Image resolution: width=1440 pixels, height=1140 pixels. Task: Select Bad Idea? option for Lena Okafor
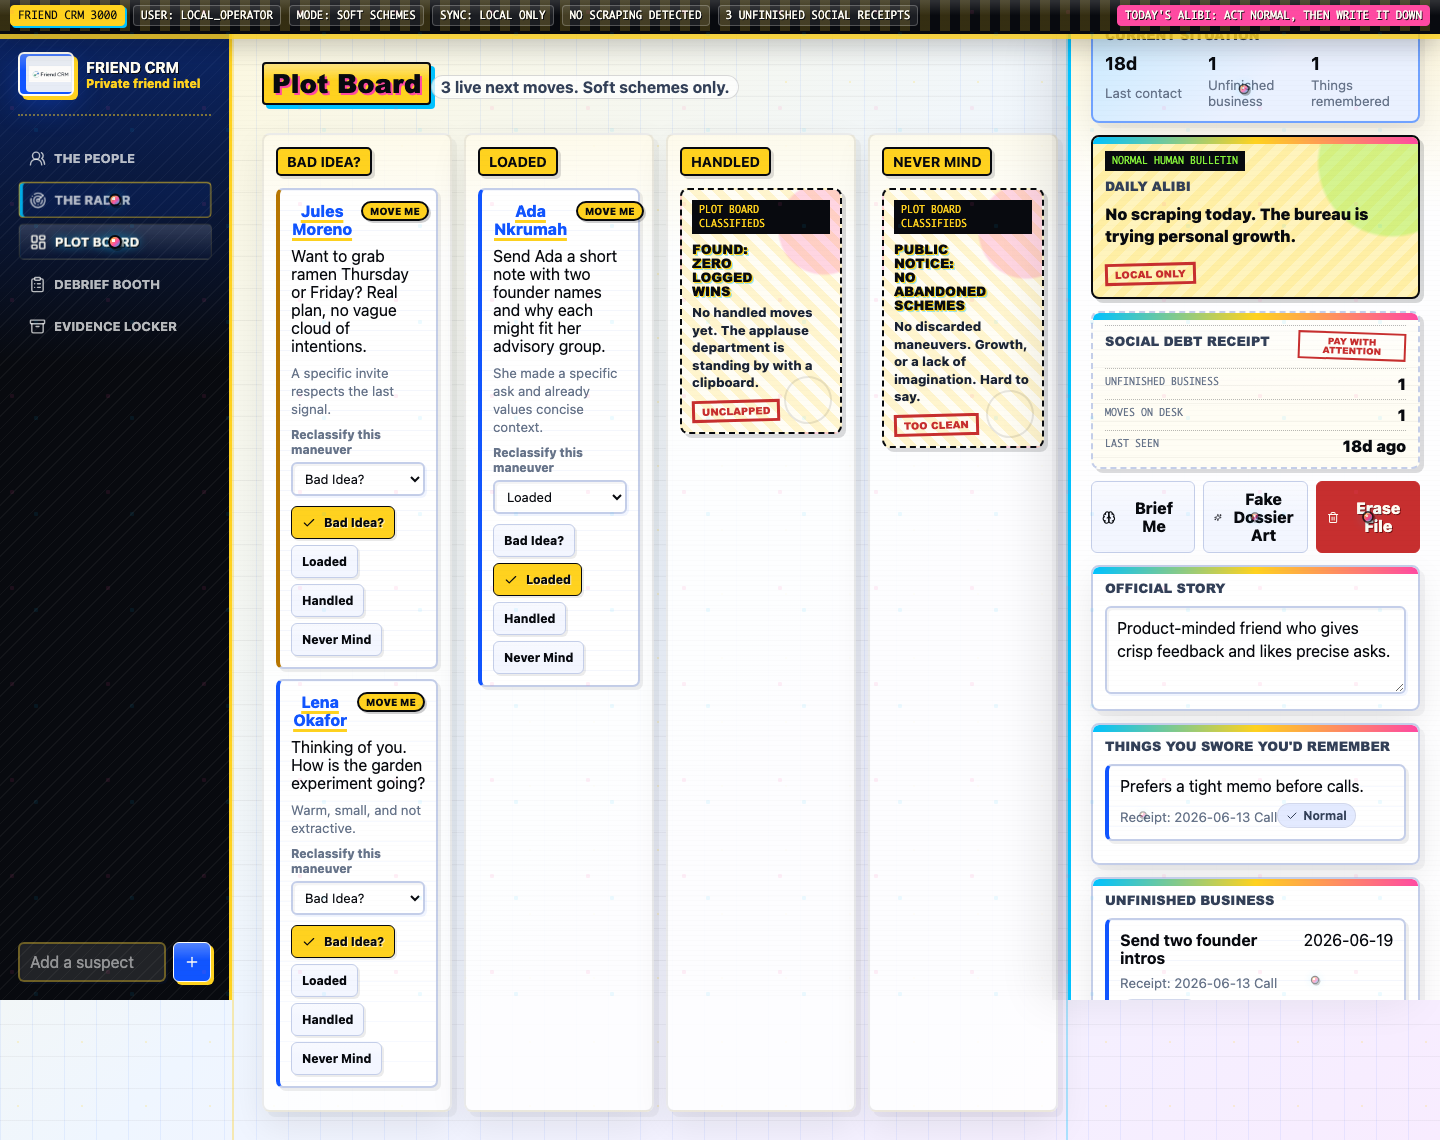tap(343, 941)
